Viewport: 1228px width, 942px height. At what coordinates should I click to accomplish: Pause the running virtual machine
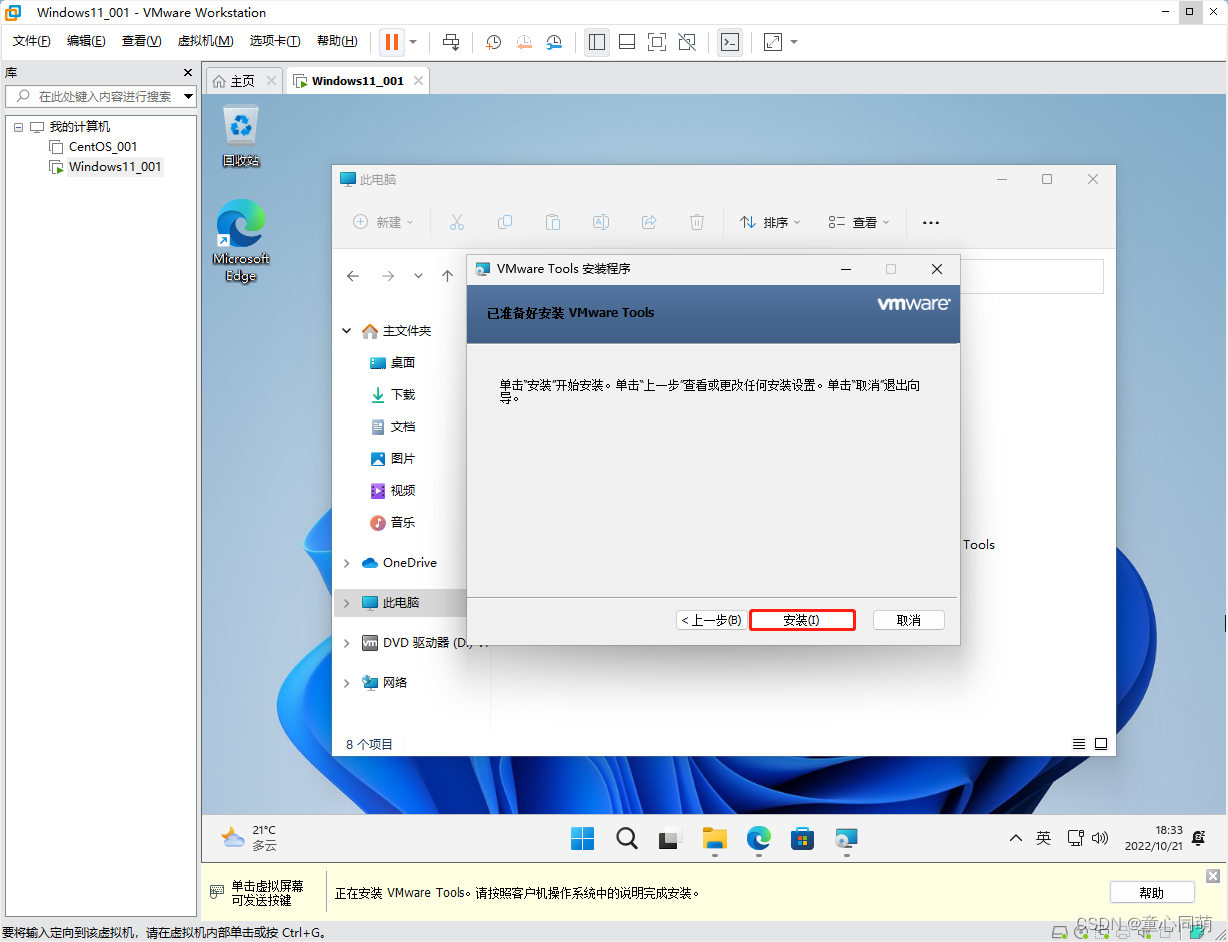[x=390, y=42]
